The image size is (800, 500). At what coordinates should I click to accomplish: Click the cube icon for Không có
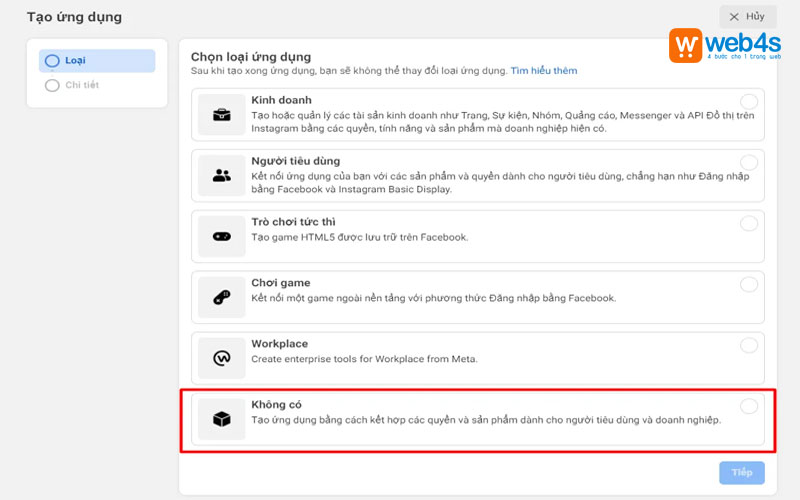[x=222, y=419]
